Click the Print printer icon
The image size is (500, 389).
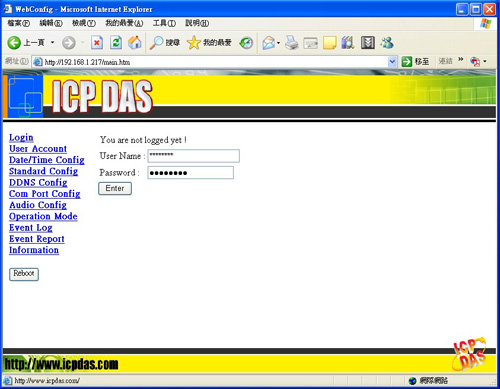292,43
